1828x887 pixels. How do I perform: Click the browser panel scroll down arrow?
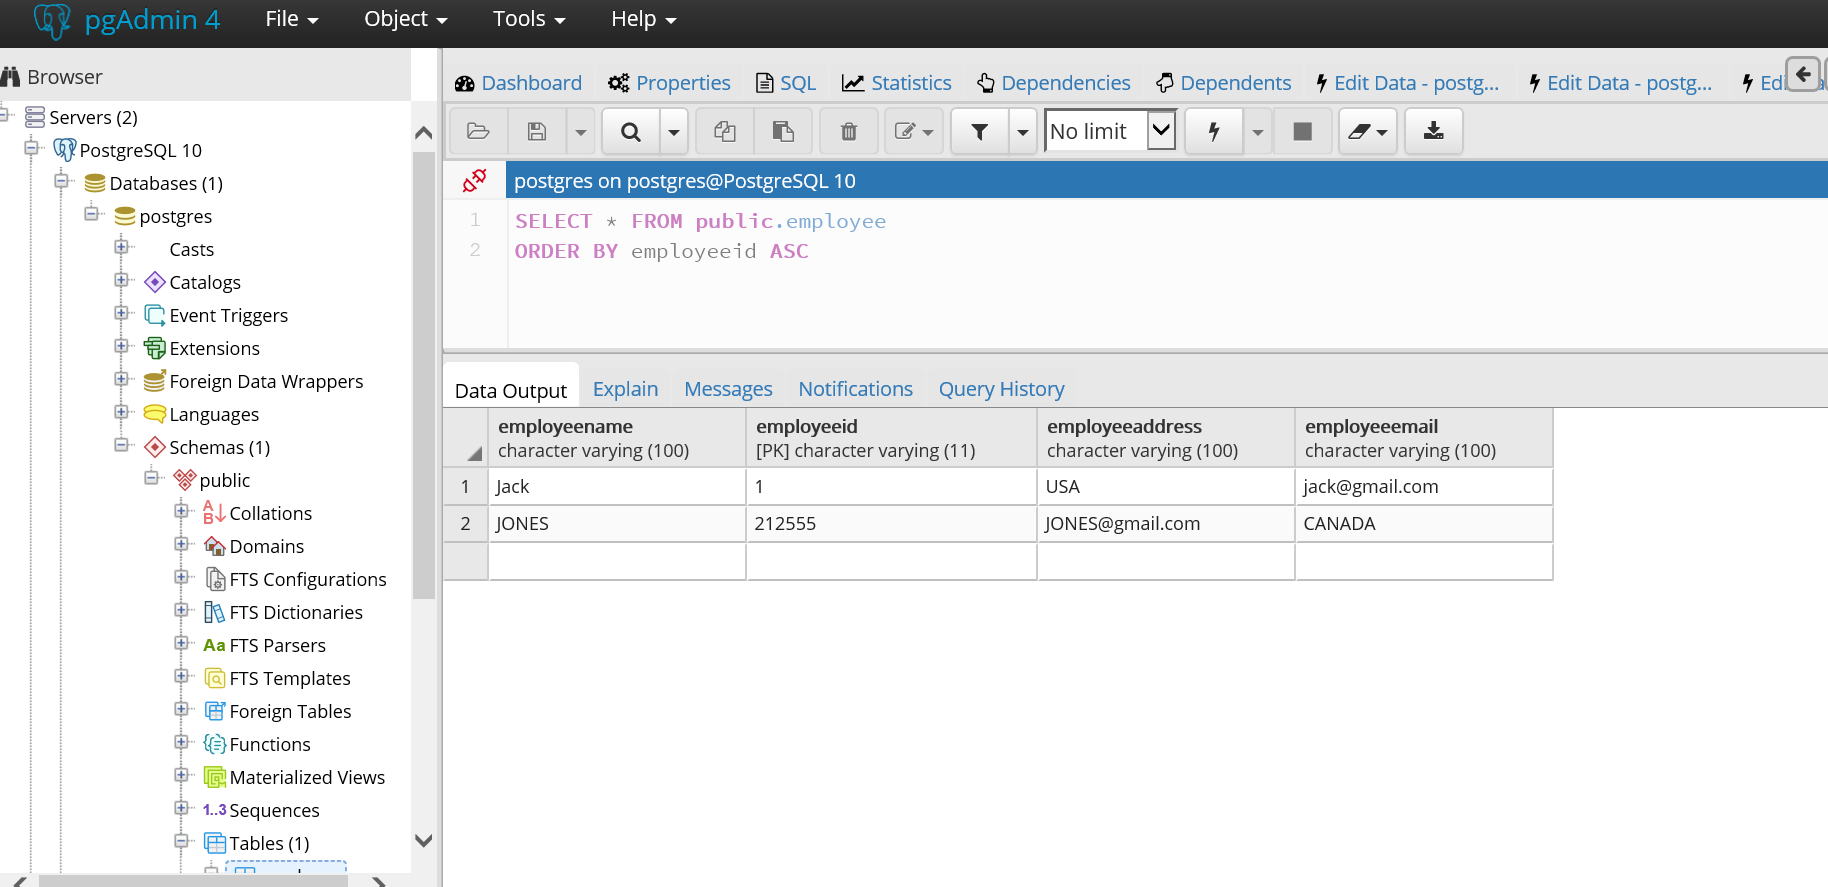(x=423, y=841)
